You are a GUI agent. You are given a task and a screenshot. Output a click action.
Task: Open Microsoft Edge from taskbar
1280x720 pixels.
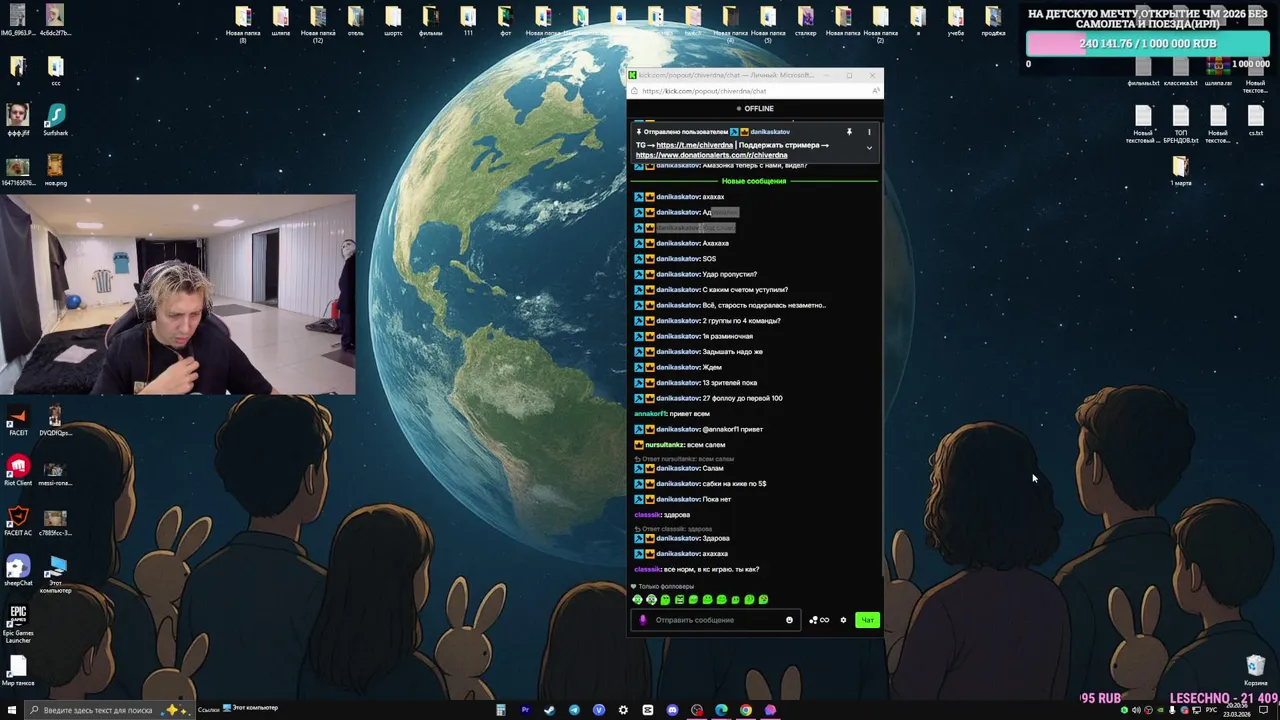point(721,710)
